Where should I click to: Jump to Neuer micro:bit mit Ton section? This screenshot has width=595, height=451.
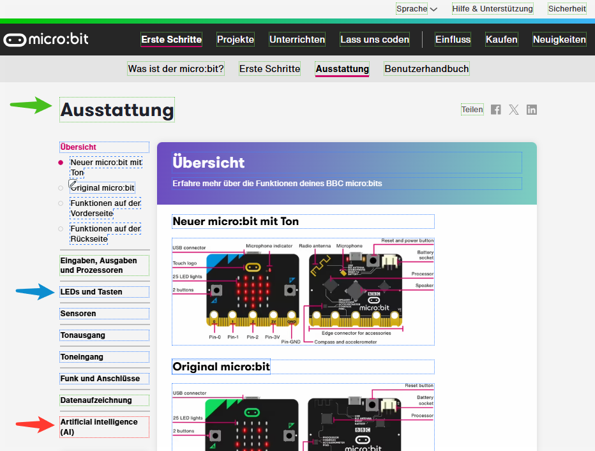[106, 167]
